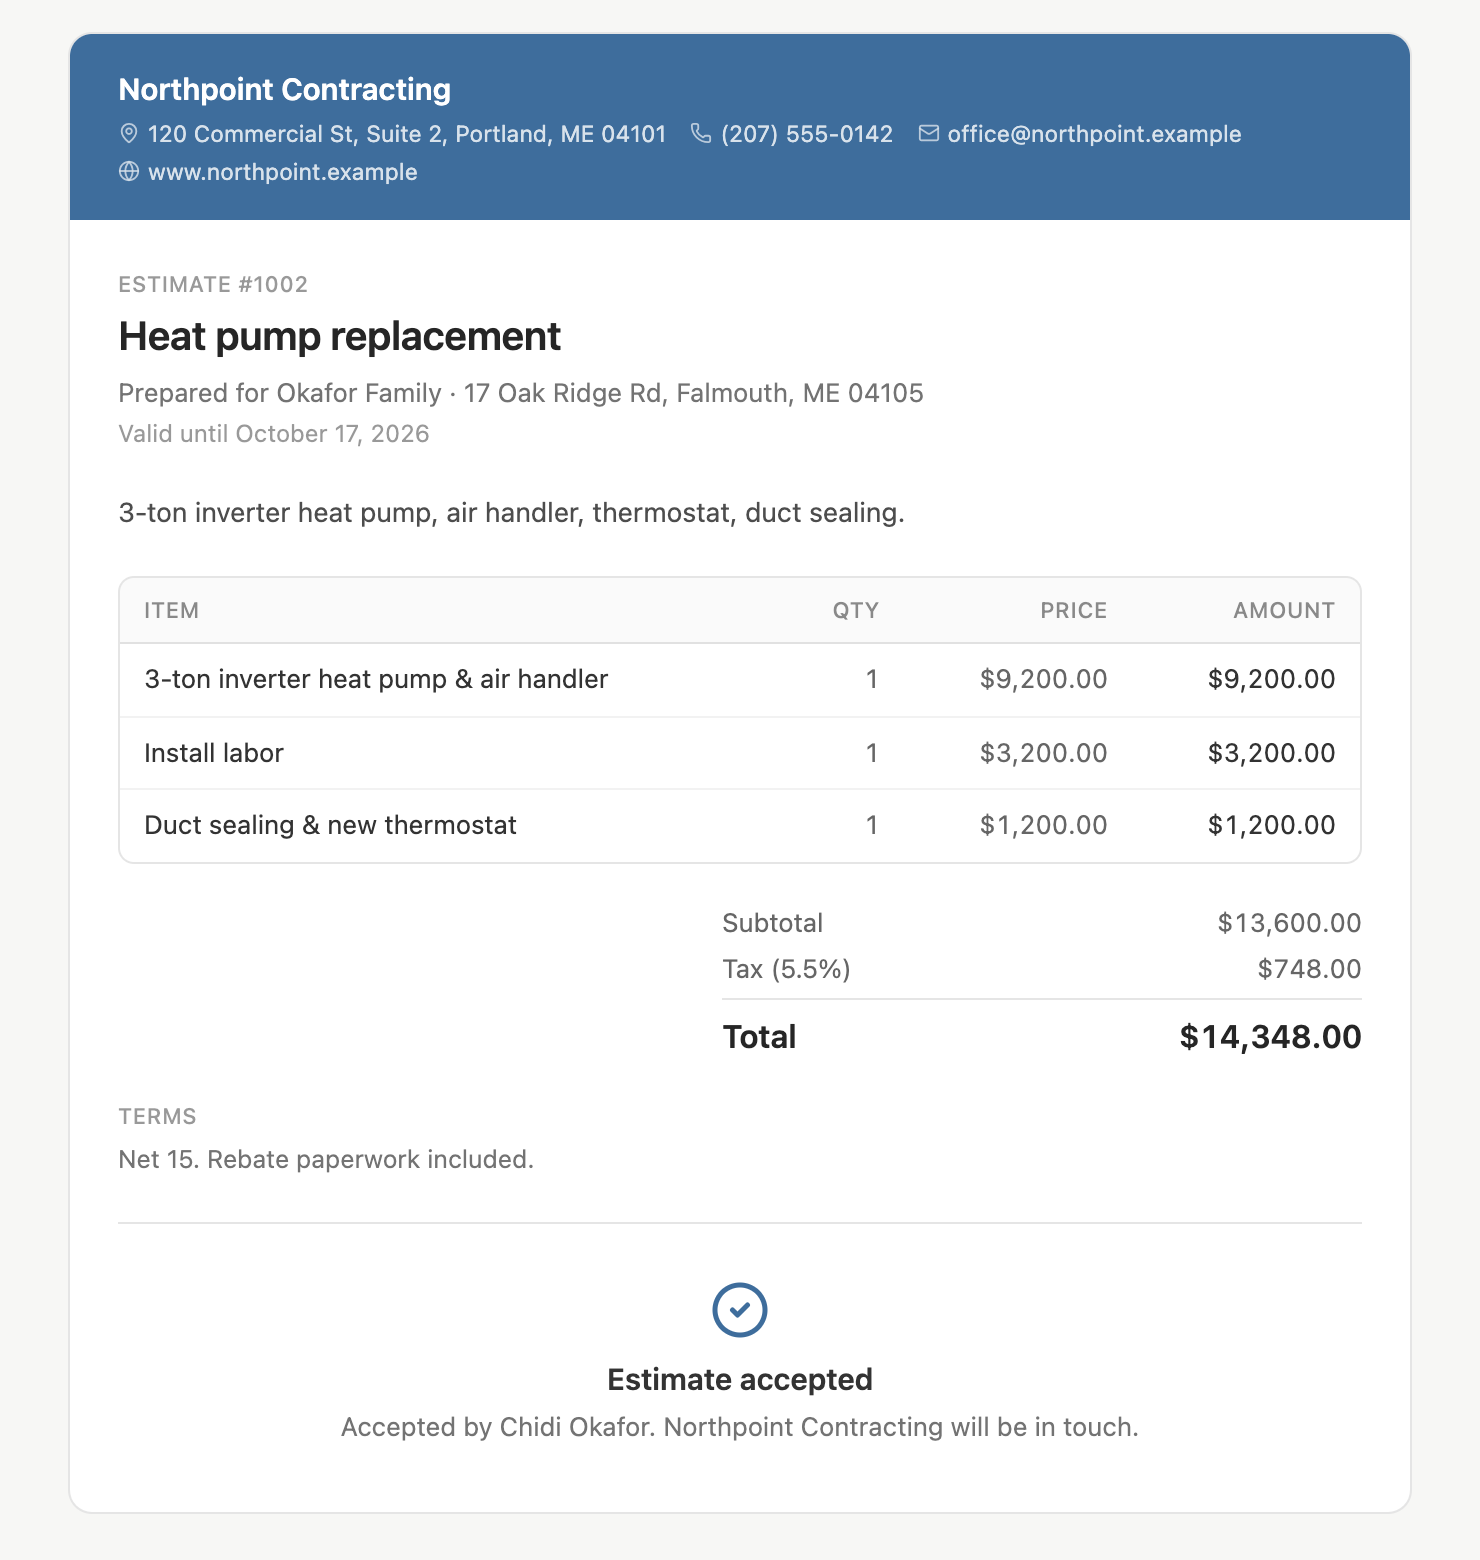Click the Northpoint Contracting header title
Image resolution: width=1480 pixels, height=1560 pixels.
pos(285,89)
